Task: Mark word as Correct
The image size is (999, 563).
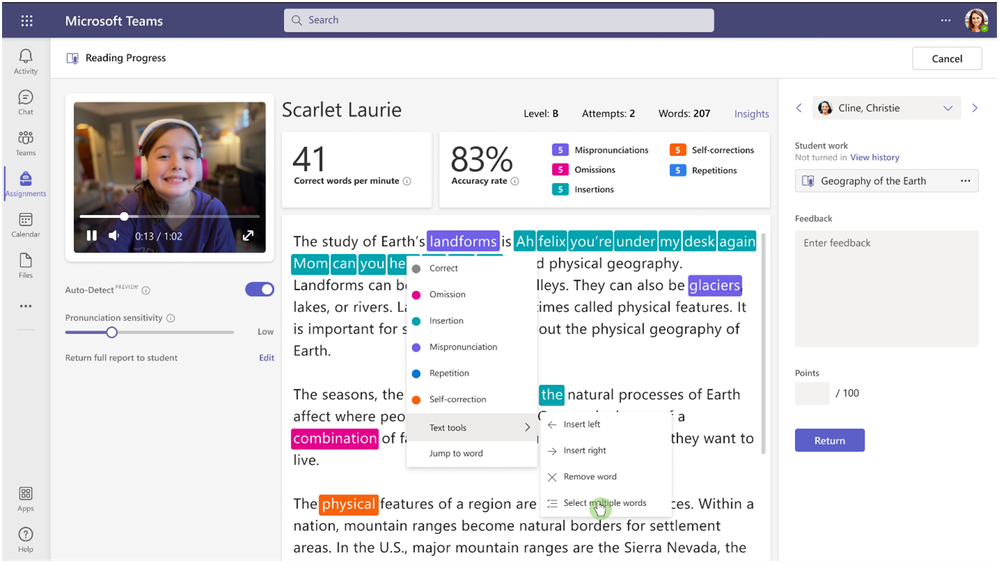Action: coord(472,268)
